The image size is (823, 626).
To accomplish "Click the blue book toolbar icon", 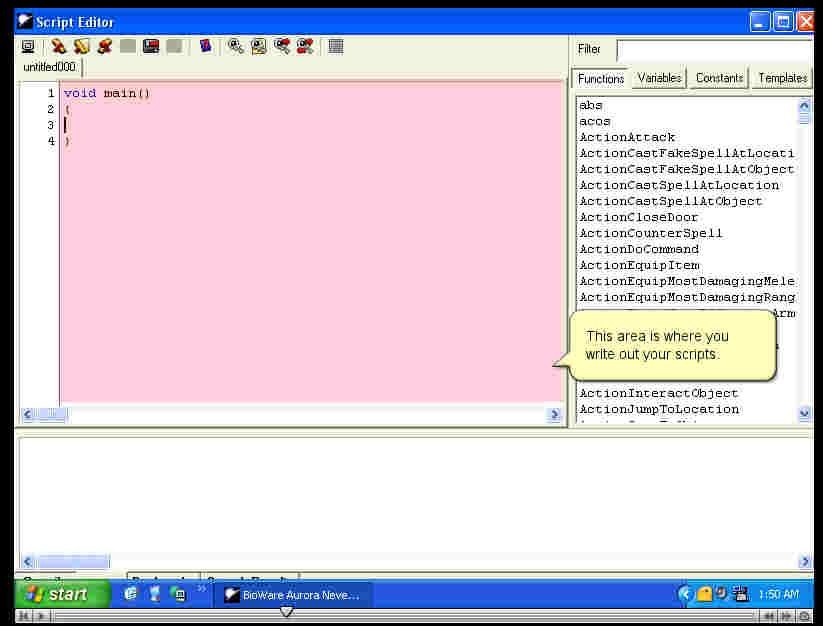I will (x=205, y=46).
